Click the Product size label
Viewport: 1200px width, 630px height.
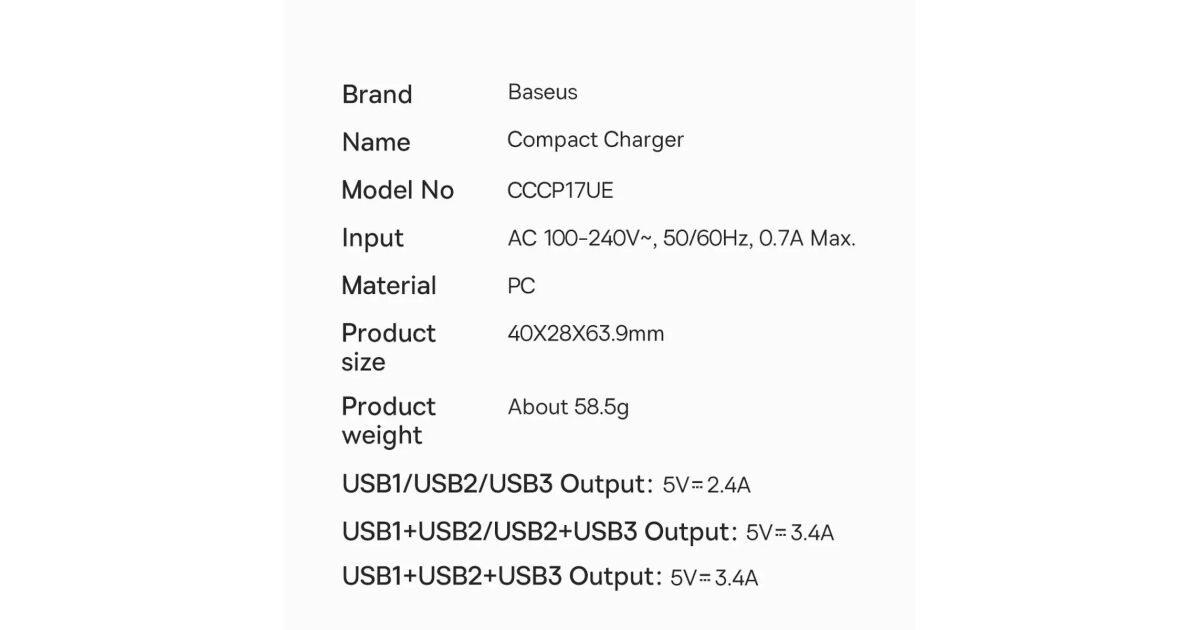tap(388, 347)
